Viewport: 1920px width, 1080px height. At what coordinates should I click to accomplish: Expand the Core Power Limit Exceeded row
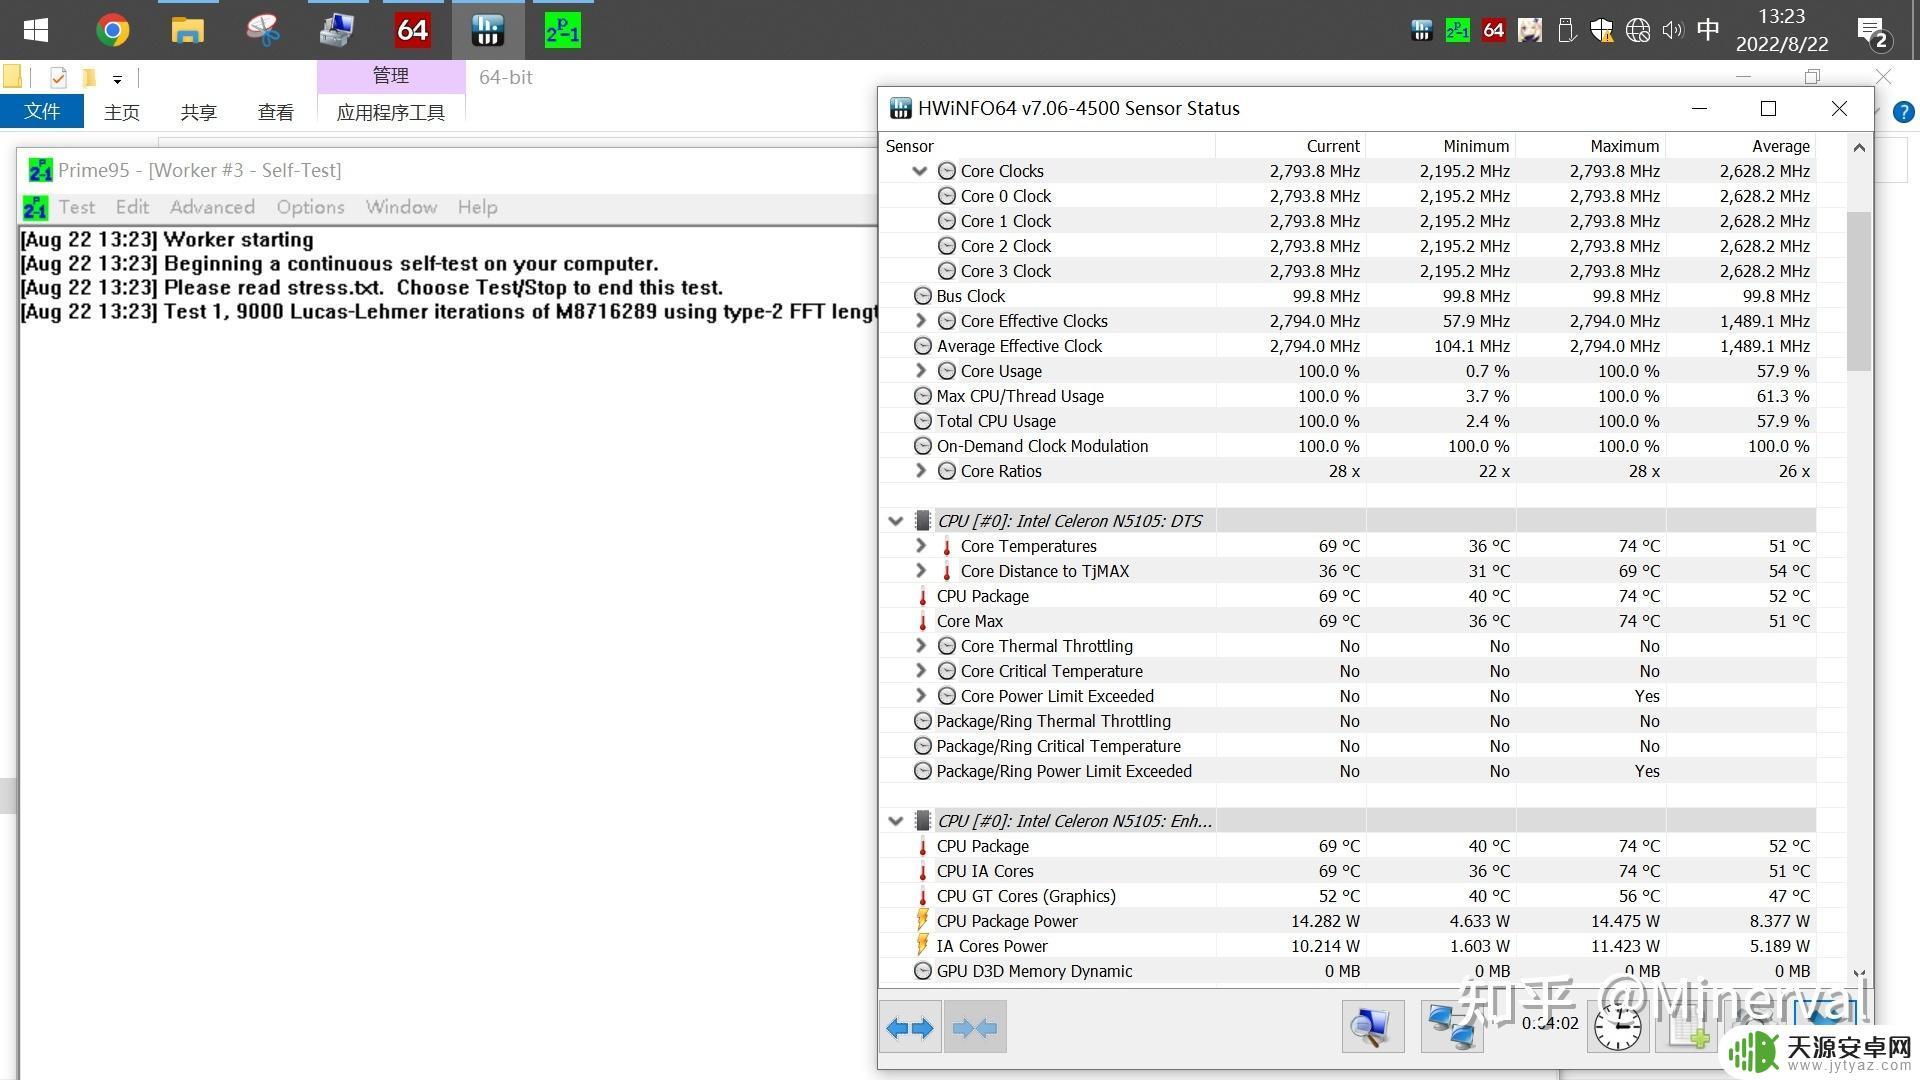[x=920, y=696]
